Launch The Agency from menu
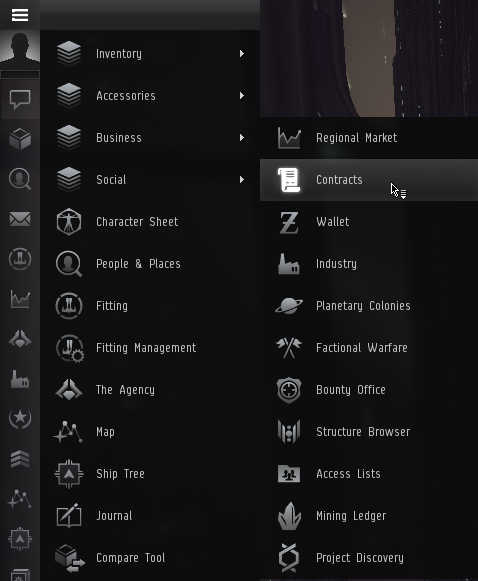478x581 pixels. coord(150,390)
